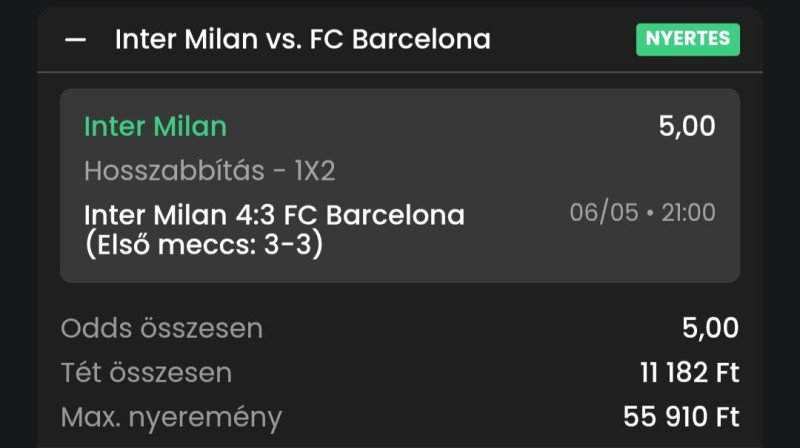The image size is (800, 448).
Task: Click the word Barcelona in the header
Action: [421, 39]
